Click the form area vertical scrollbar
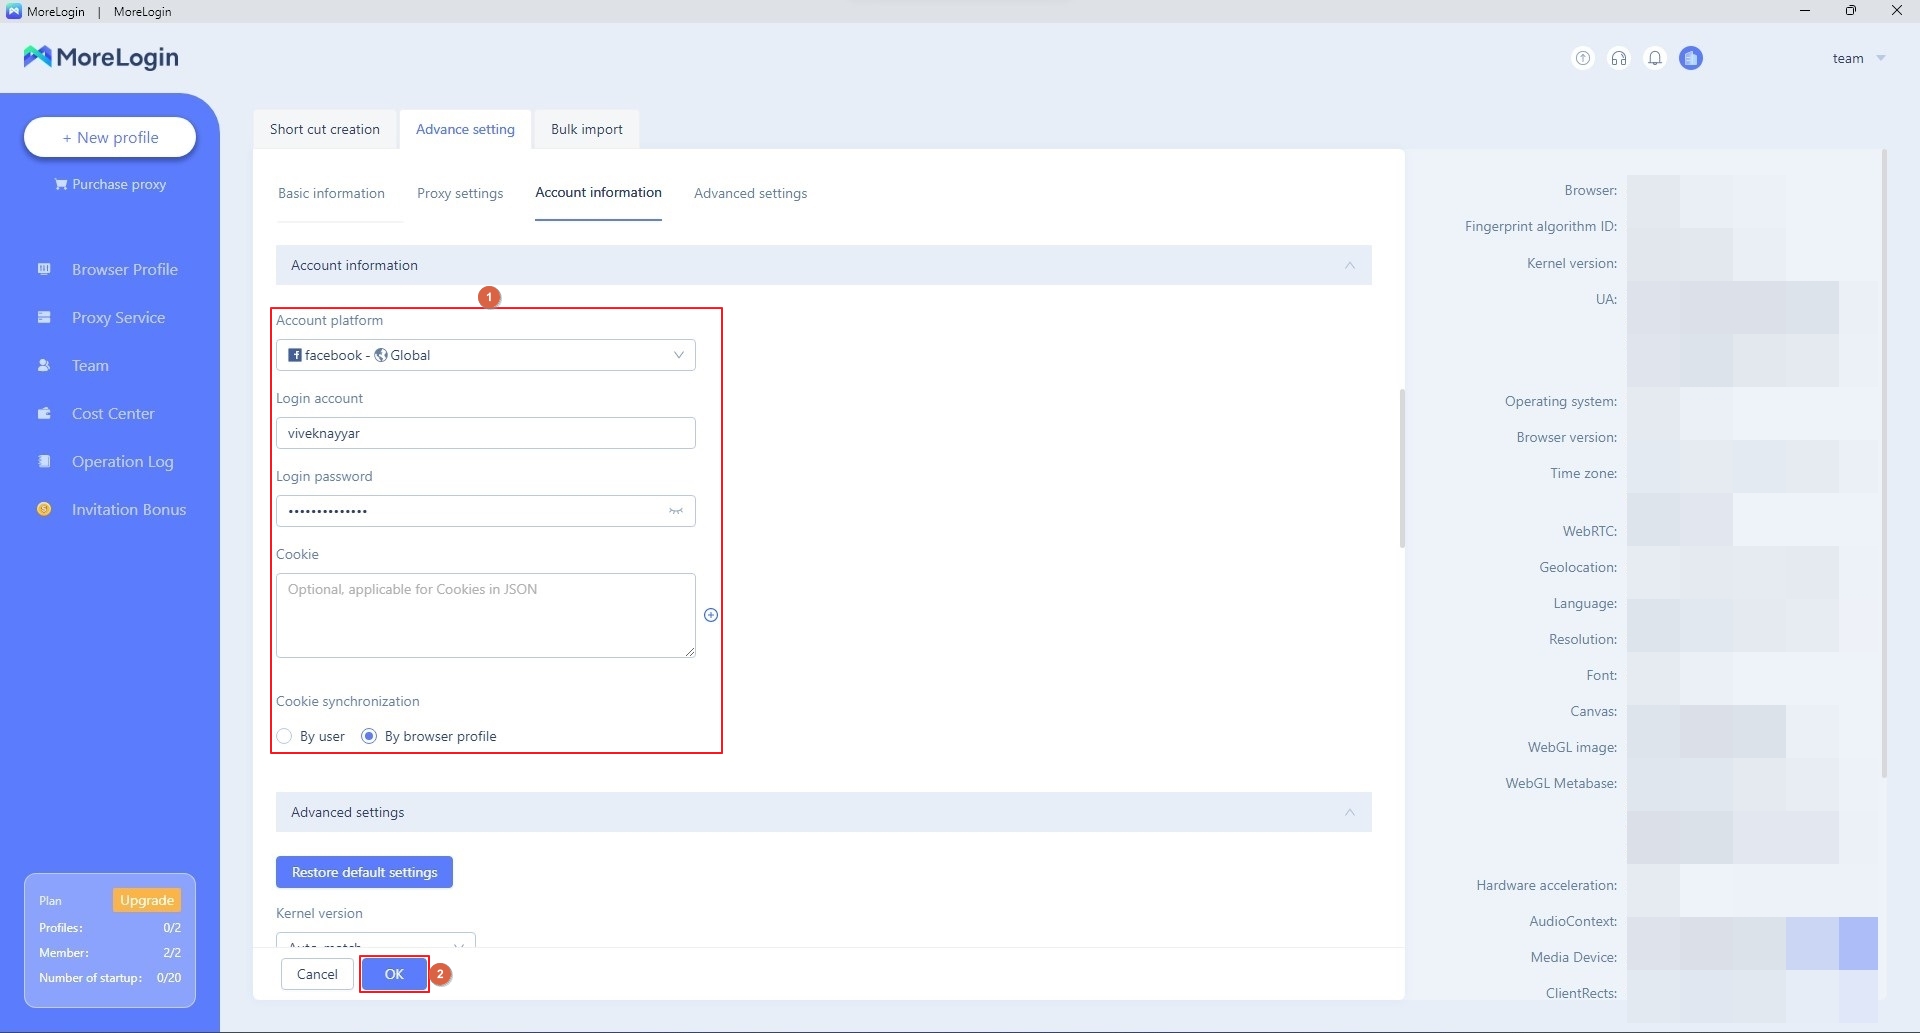 point(1402,468)
